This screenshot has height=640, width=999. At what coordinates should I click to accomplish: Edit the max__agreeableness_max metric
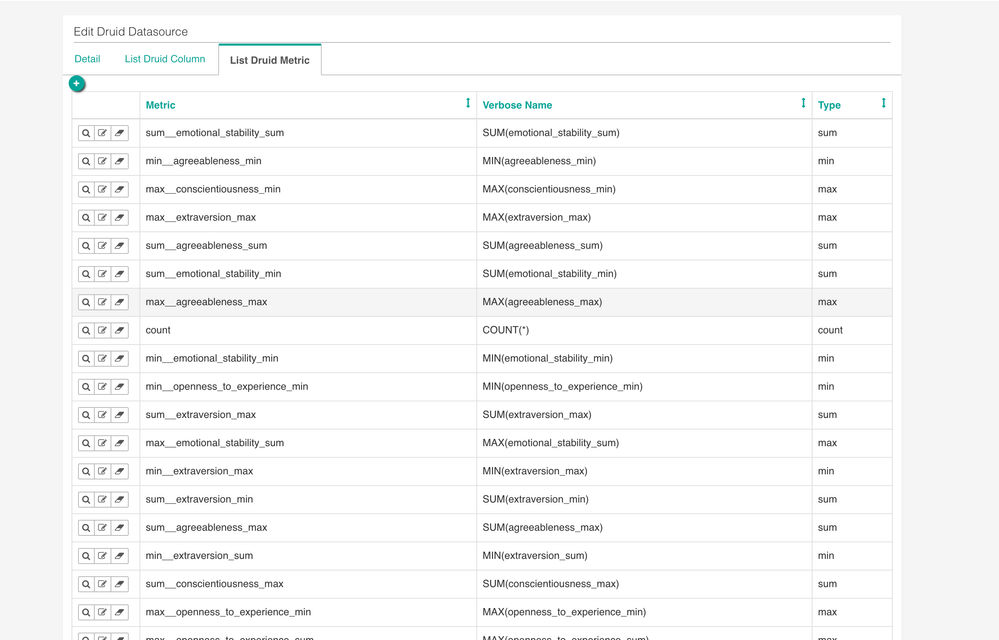[x=100, y=301]
